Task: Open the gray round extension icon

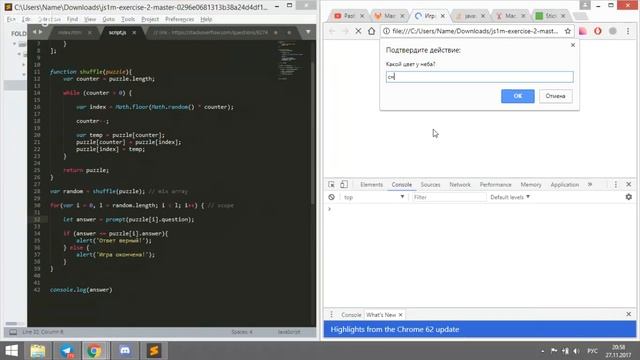Action: (x=613, y=31)
